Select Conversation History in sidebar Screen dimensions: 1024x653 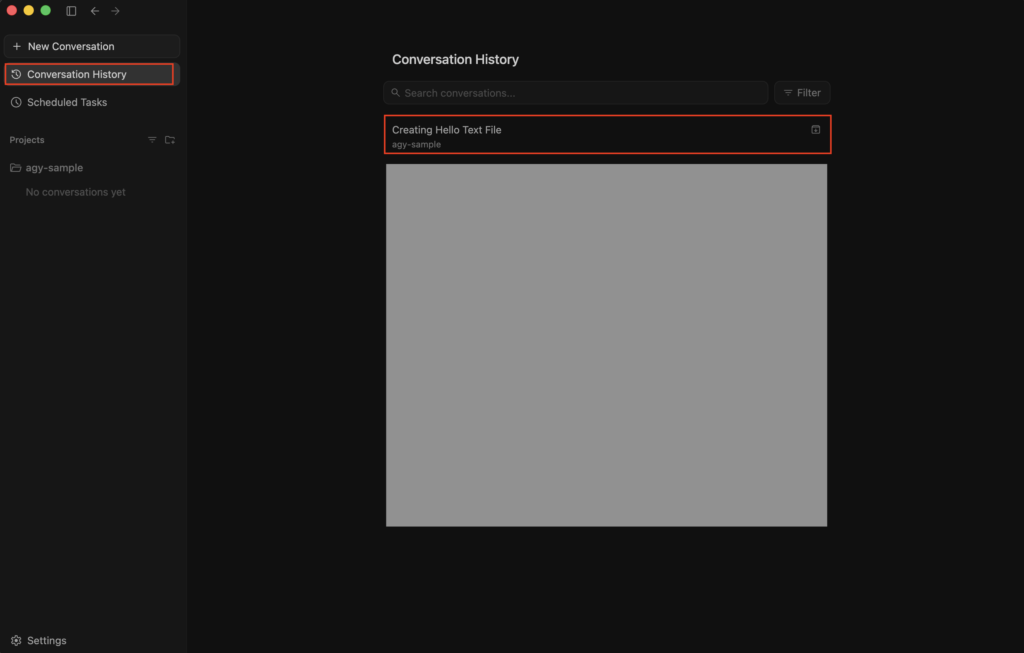(x=89, y=74)
